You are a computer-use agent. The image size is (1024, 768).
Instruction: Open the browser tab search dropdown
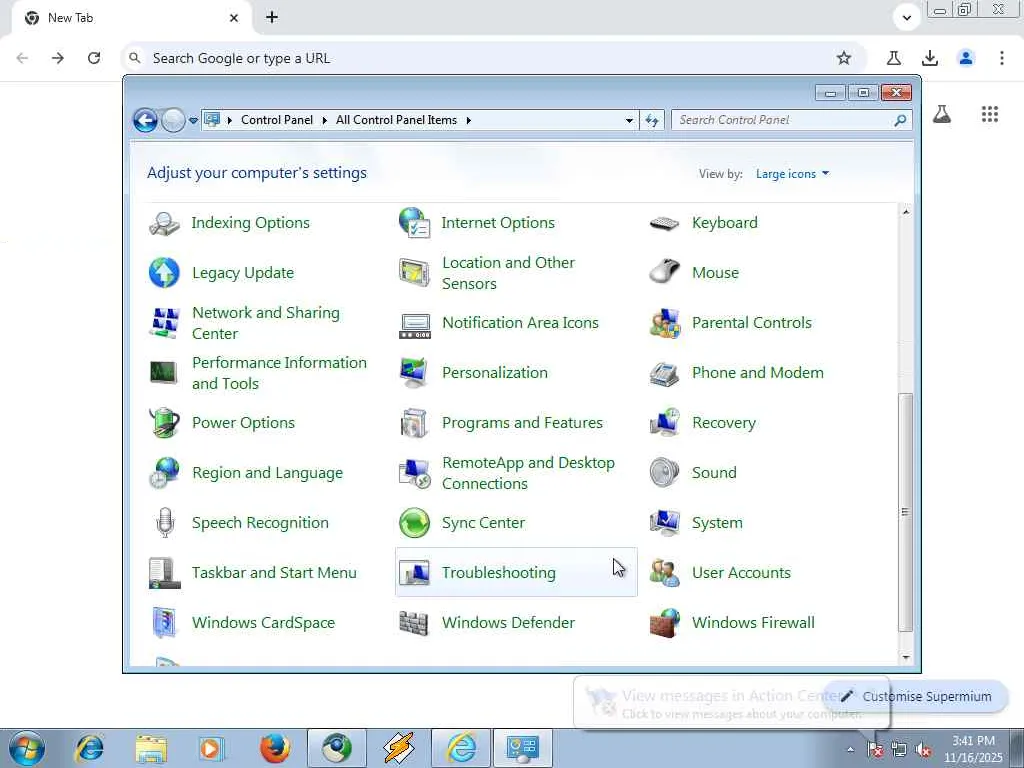906,18
